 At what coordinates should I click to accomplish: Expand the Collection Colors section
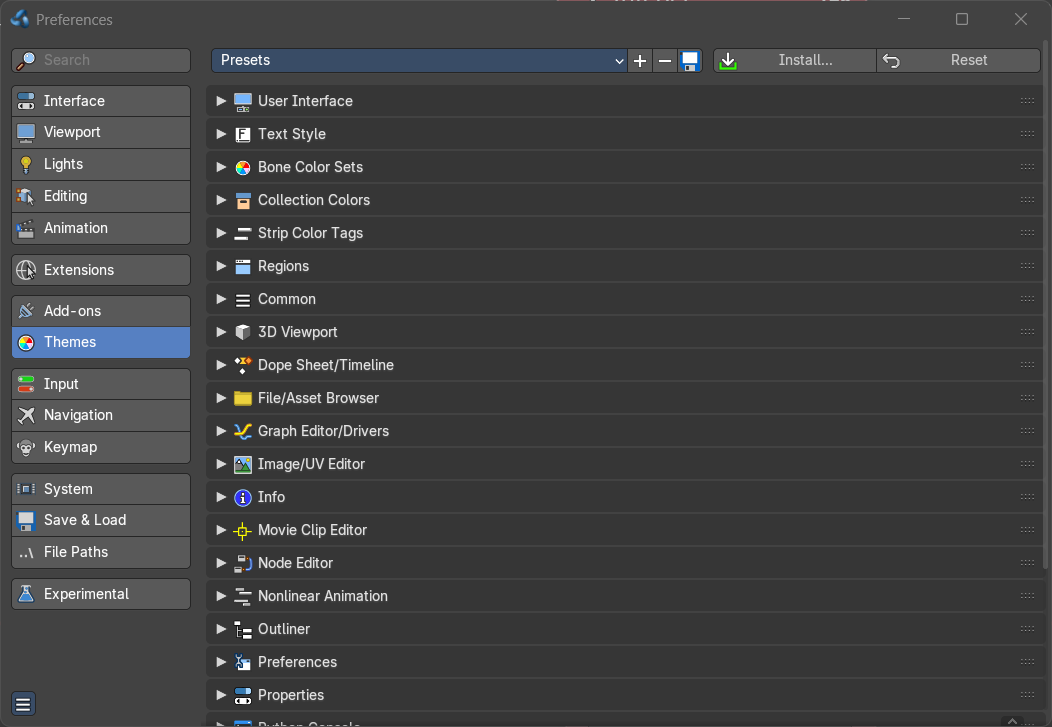pos(221,199)
